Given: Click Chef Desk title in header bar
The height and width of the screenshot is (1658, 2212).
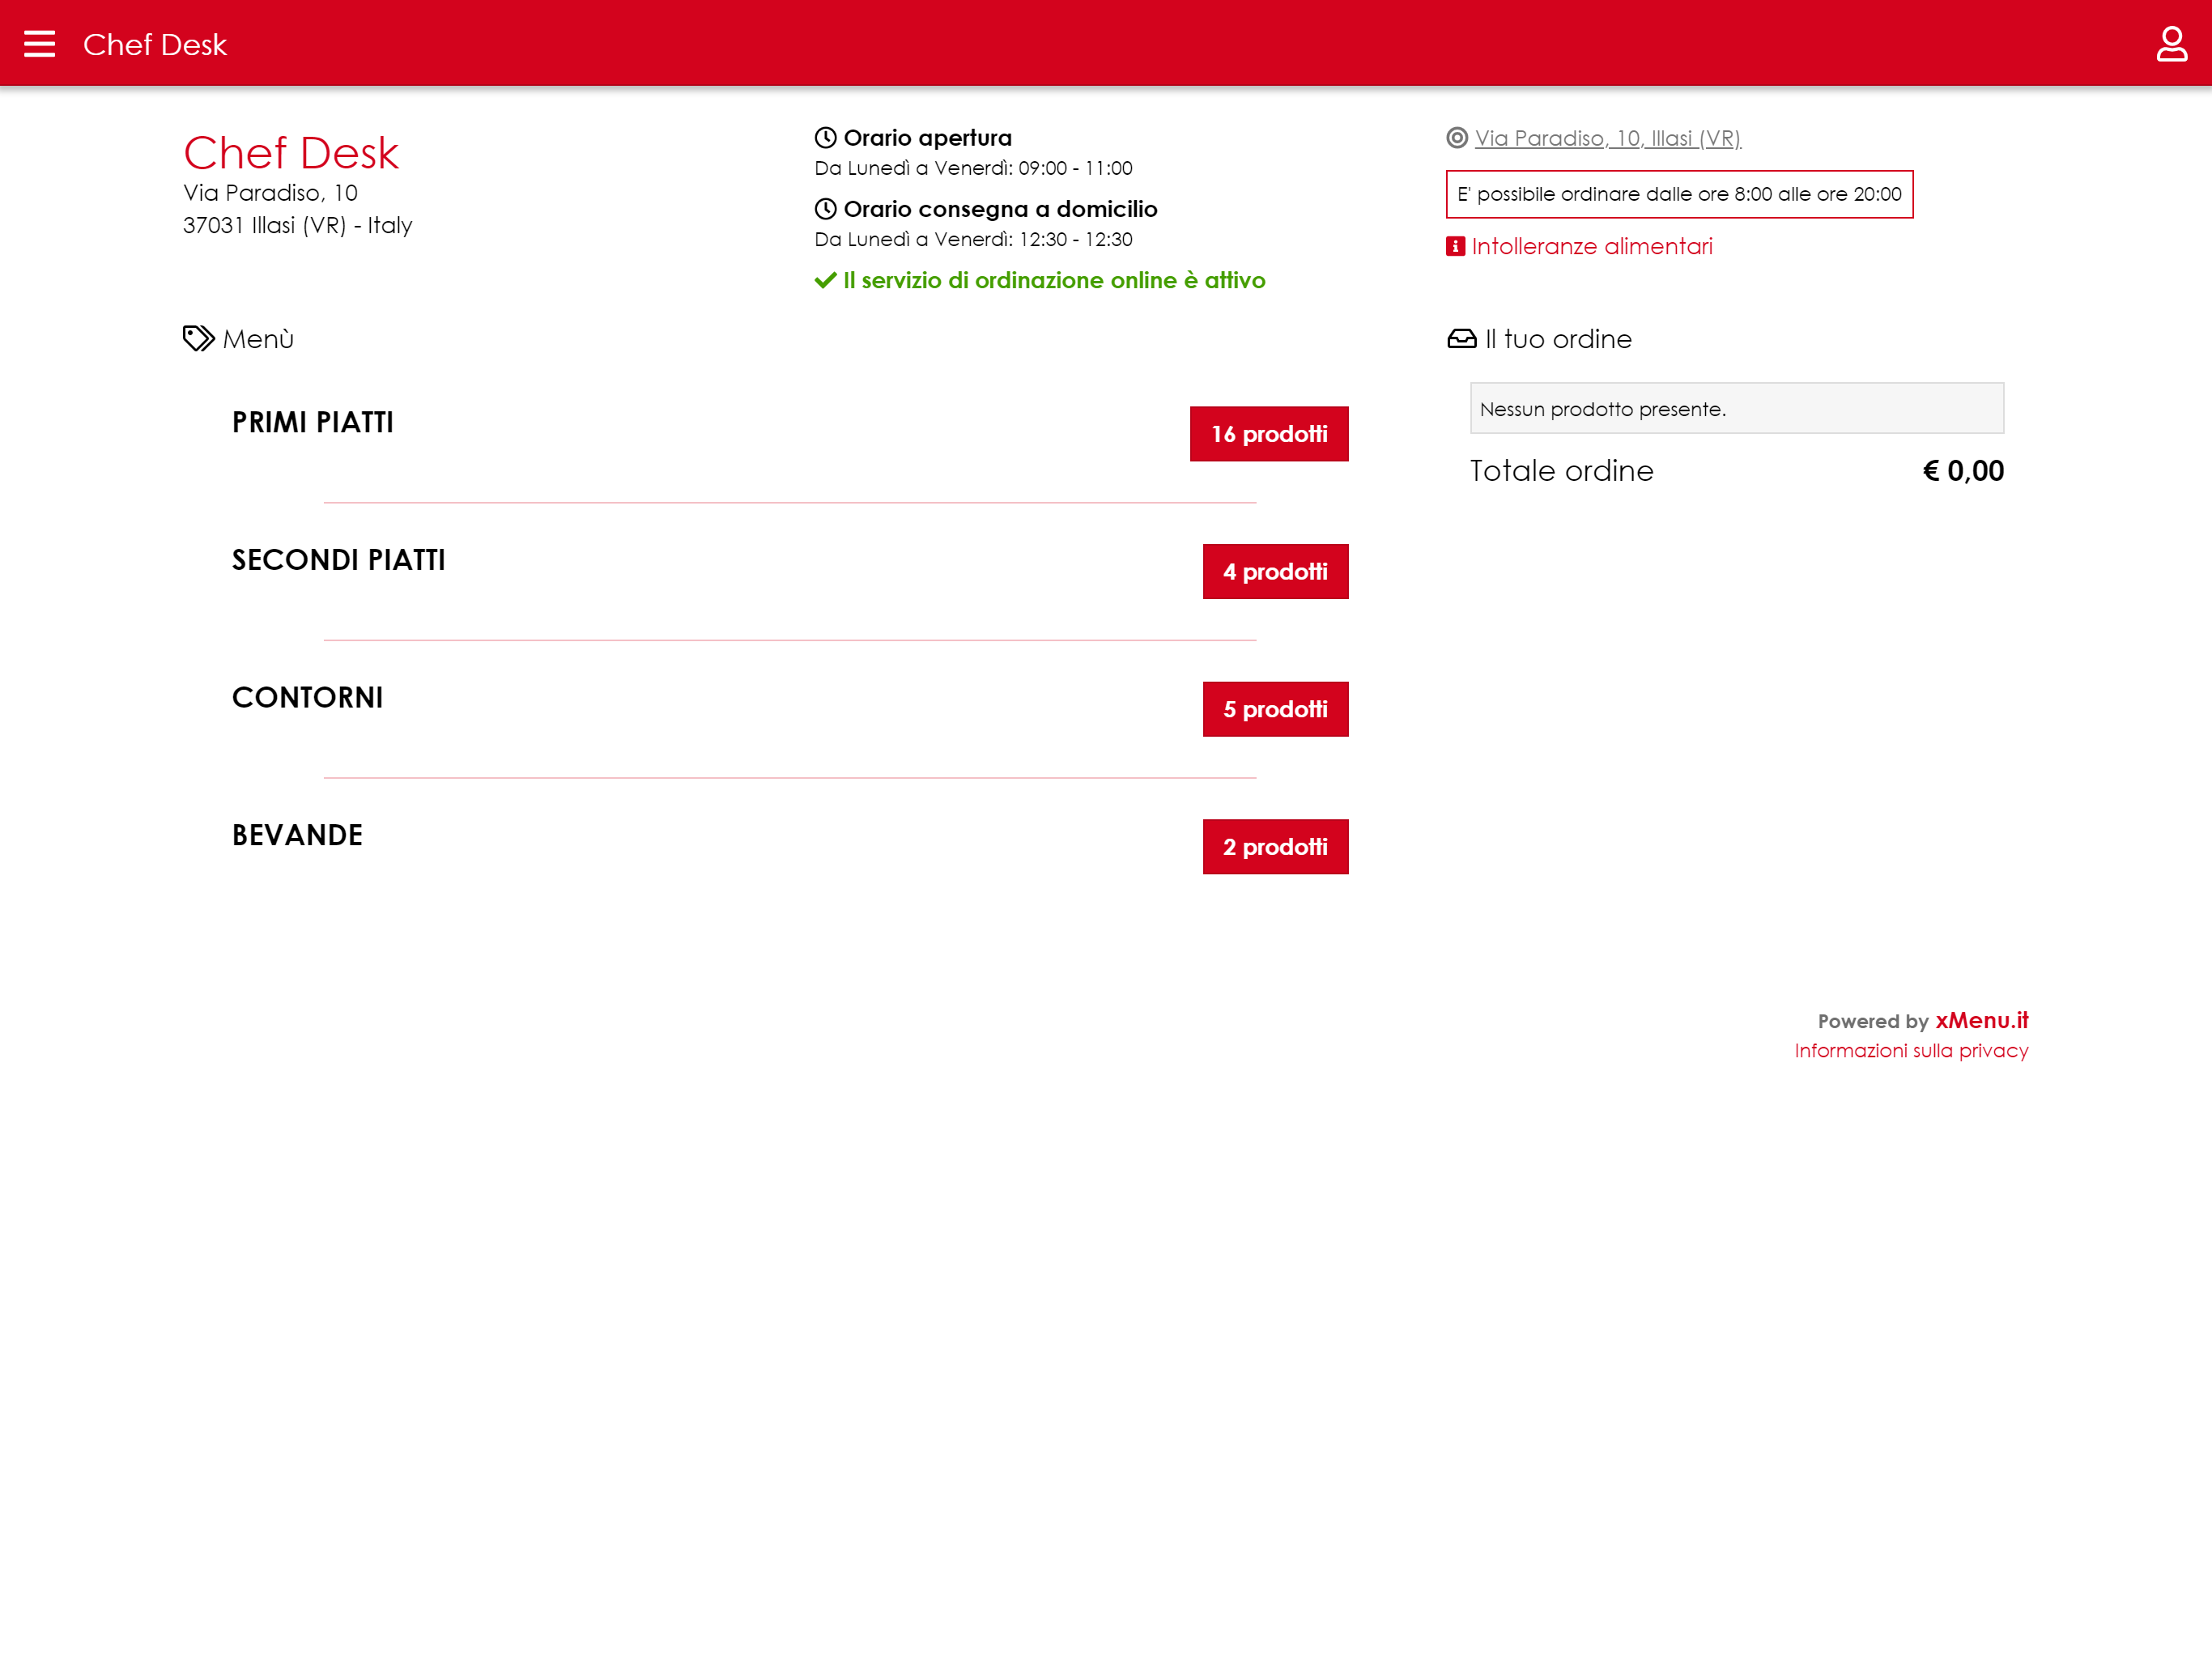Looking at the screenshot, I should click(155, 44).
